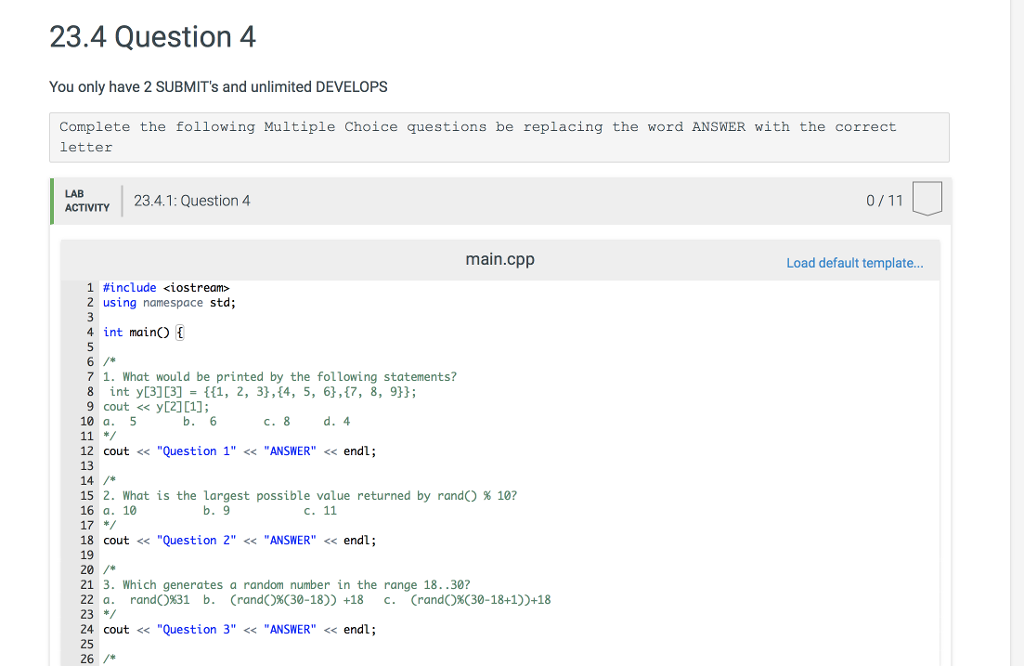Click the 0 / 11 score text
The width and height of the screenshot is (1024, 666).
[x=884, y=201]
